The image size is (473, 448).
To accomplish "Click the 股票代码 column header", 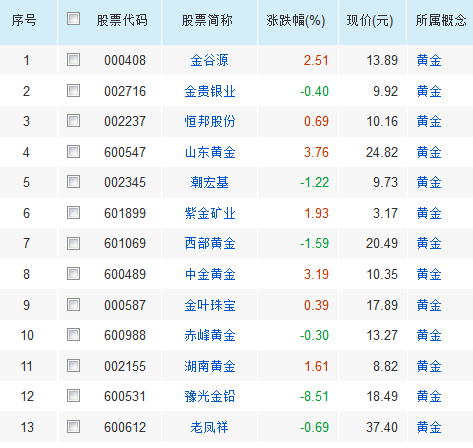I will [x=122, y=21].
